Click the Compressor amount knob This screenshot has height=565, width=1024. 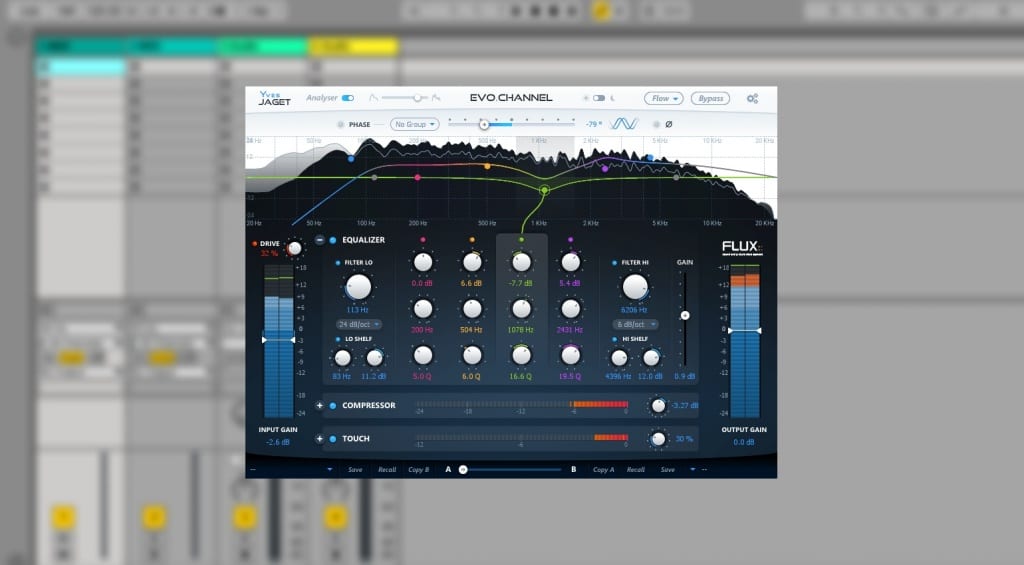pyautogui.click(x=658, y=406)
